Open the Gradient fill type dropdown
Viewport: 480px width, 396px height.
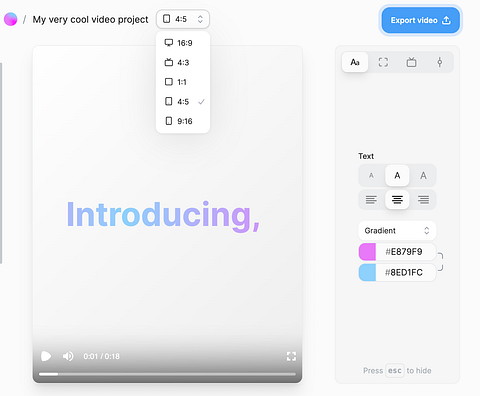(x=397, y=230)
